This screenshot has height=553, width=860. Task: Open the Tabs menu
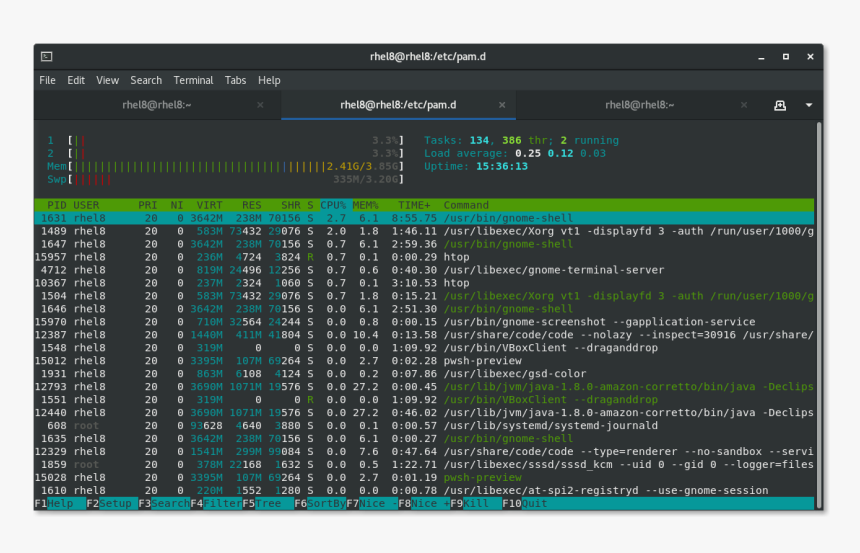tap(235, 80)
